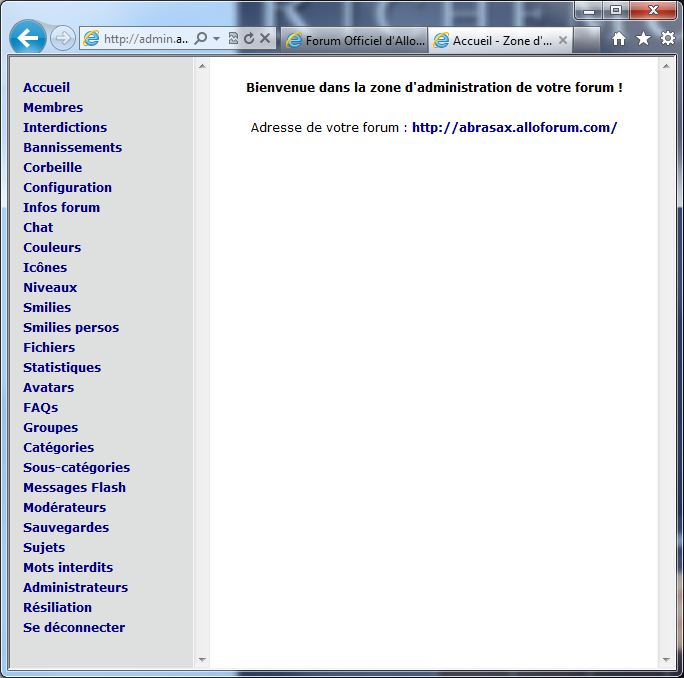Go to the Configuration section
The image size is (684, 678).
(x=67, y=187)
